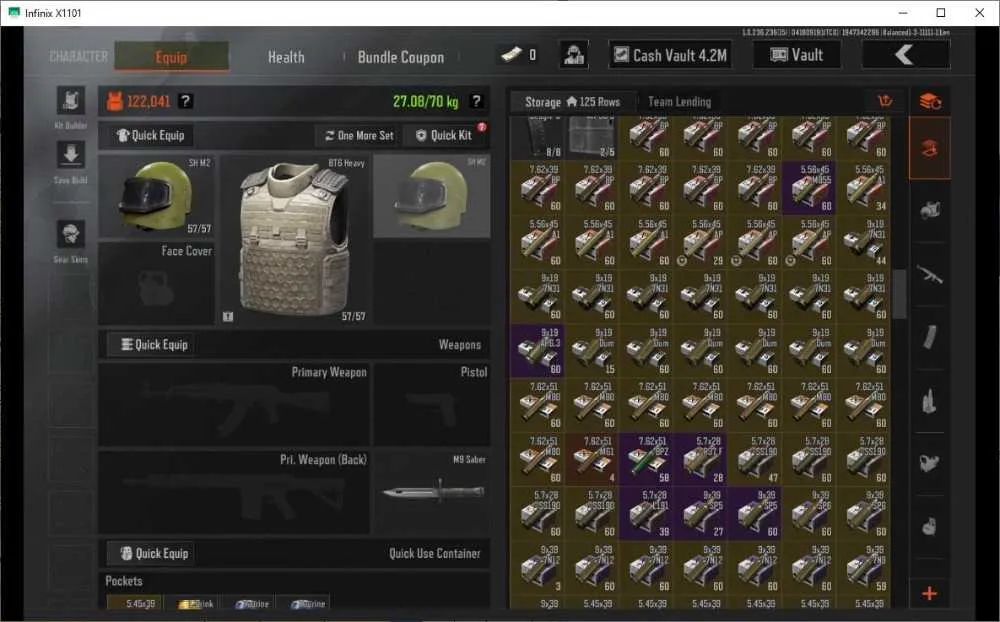Open the Quick Kit button
Viewport: 1000px width, 622px height.
pyautogui.click(x=444, y=135)
